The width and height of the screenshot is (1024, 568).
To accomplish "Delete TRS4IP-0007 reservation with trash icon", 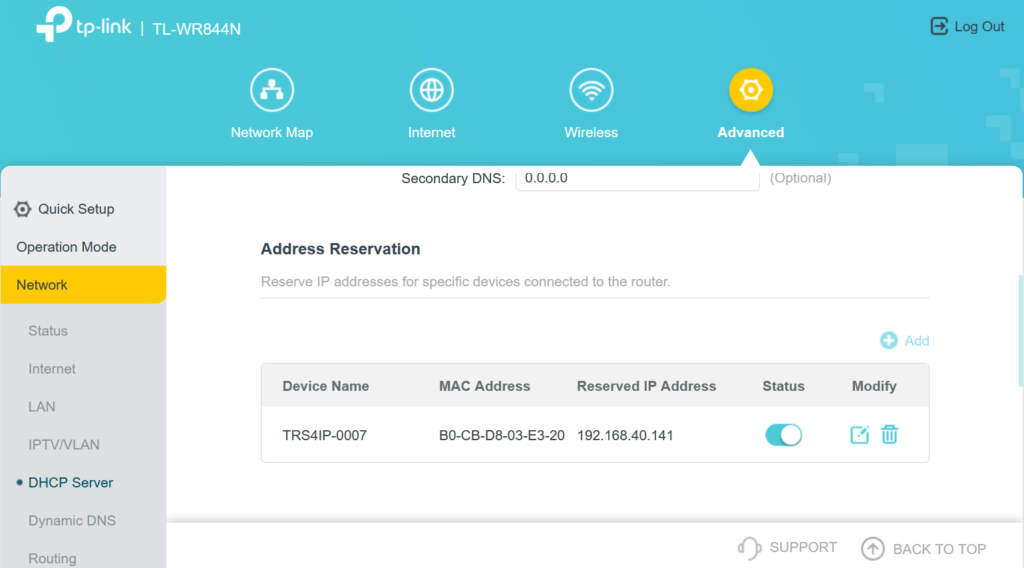I will click(889, 435).
